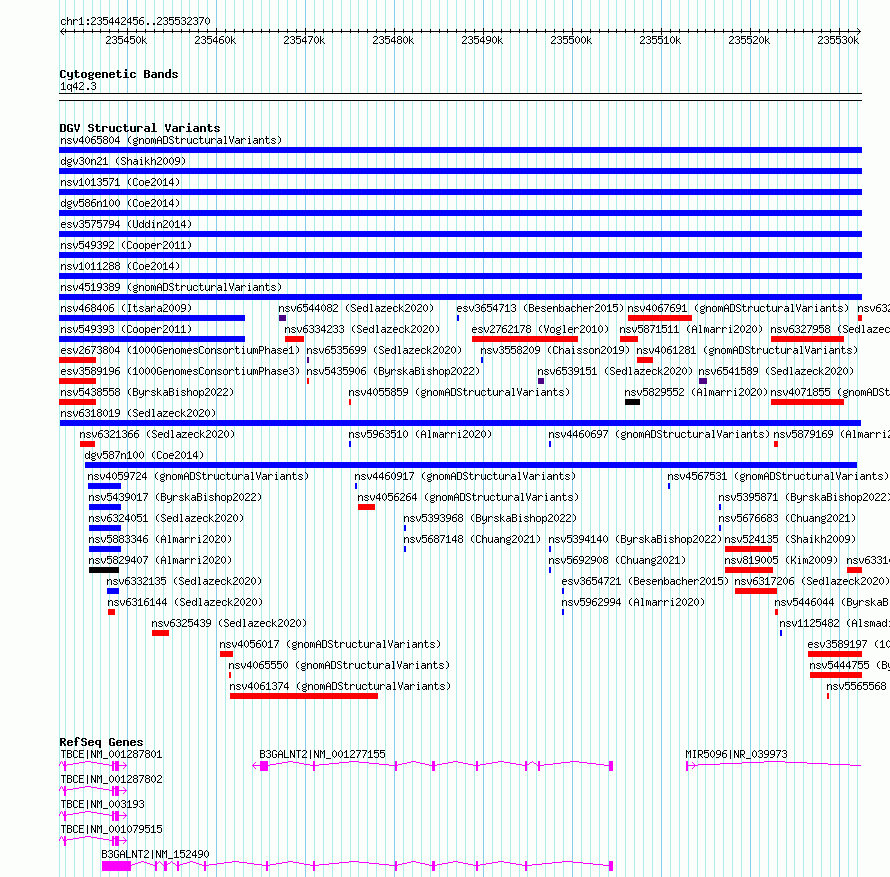Click nsv5883346 (Almarri2020) label

click(x=160, y=539)
